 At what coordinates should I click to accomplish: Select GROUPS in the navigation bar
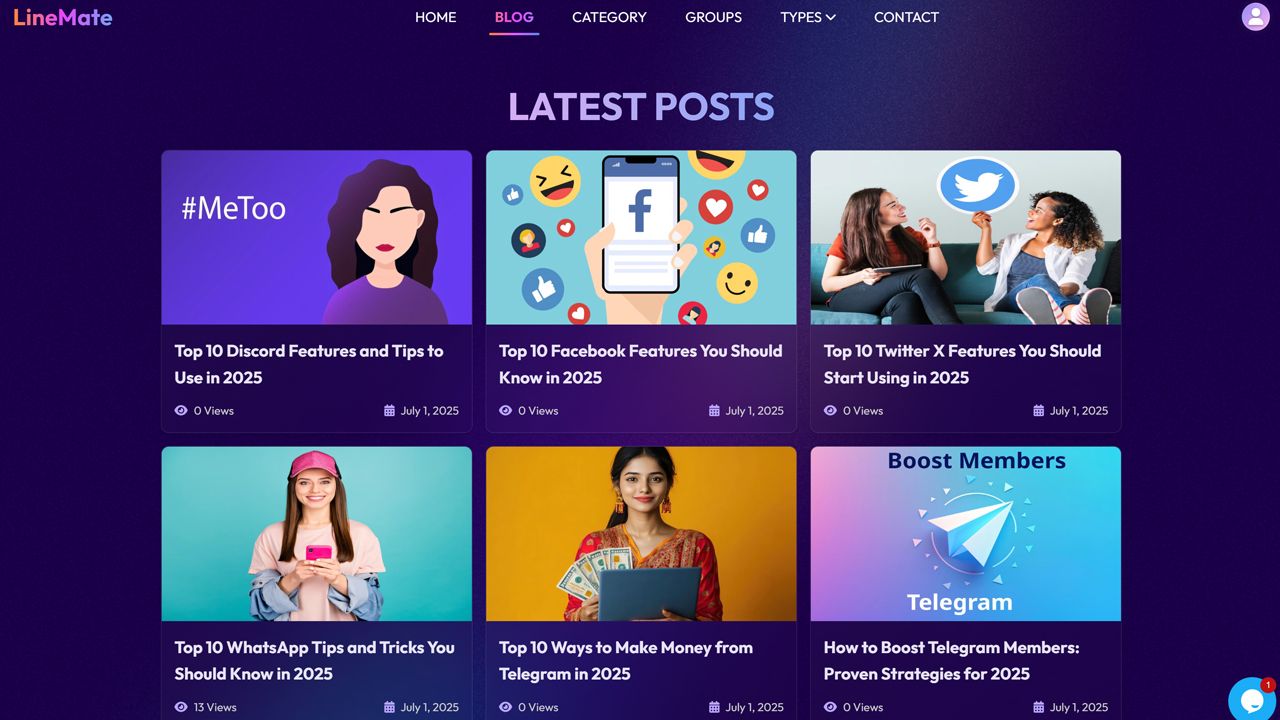(713, 17)
